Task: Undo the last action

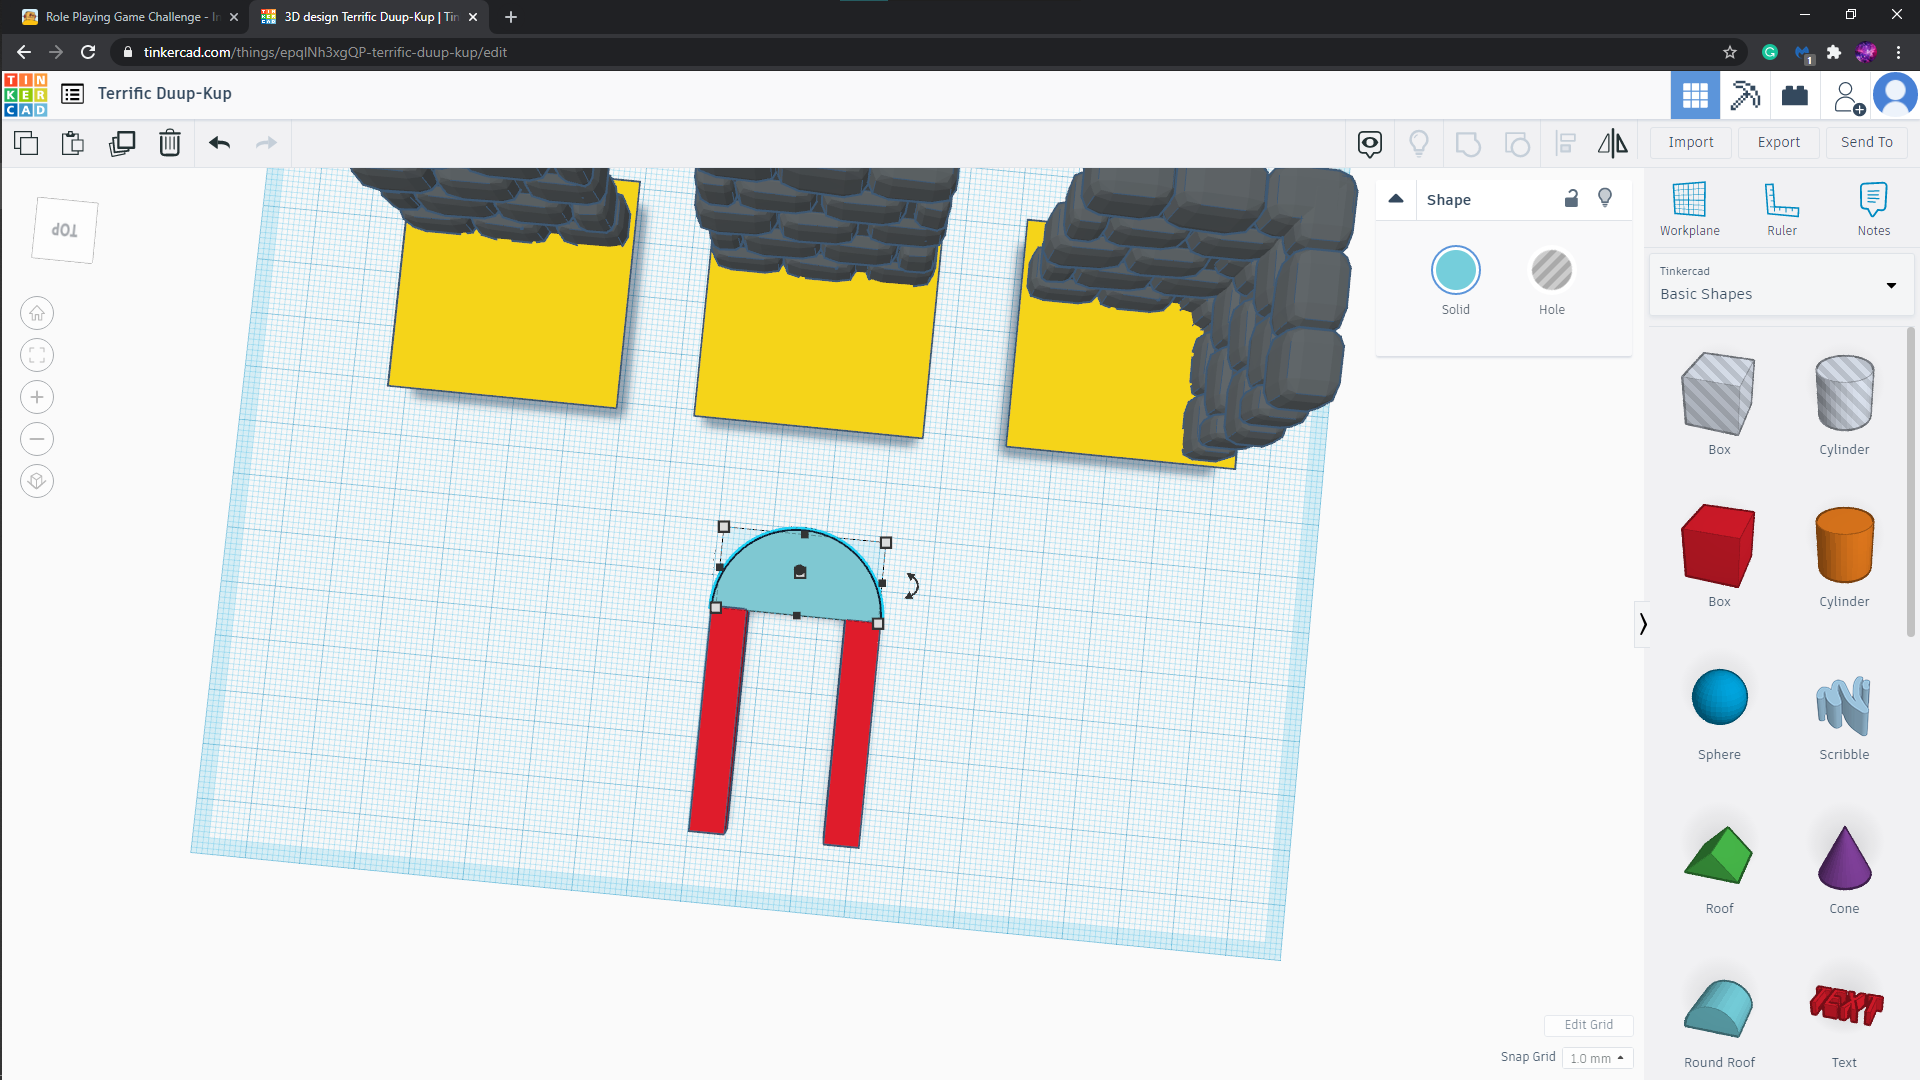Action: [220, 143]
